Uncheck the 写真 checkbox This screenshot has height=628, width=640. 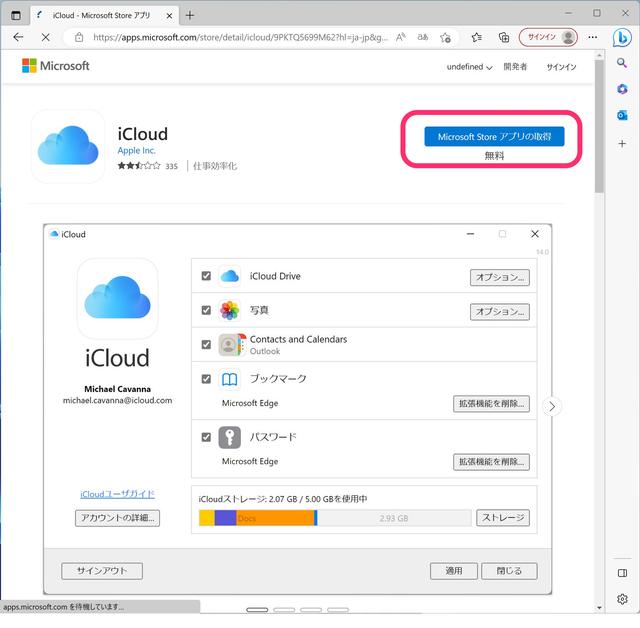[x=206, y=311]
